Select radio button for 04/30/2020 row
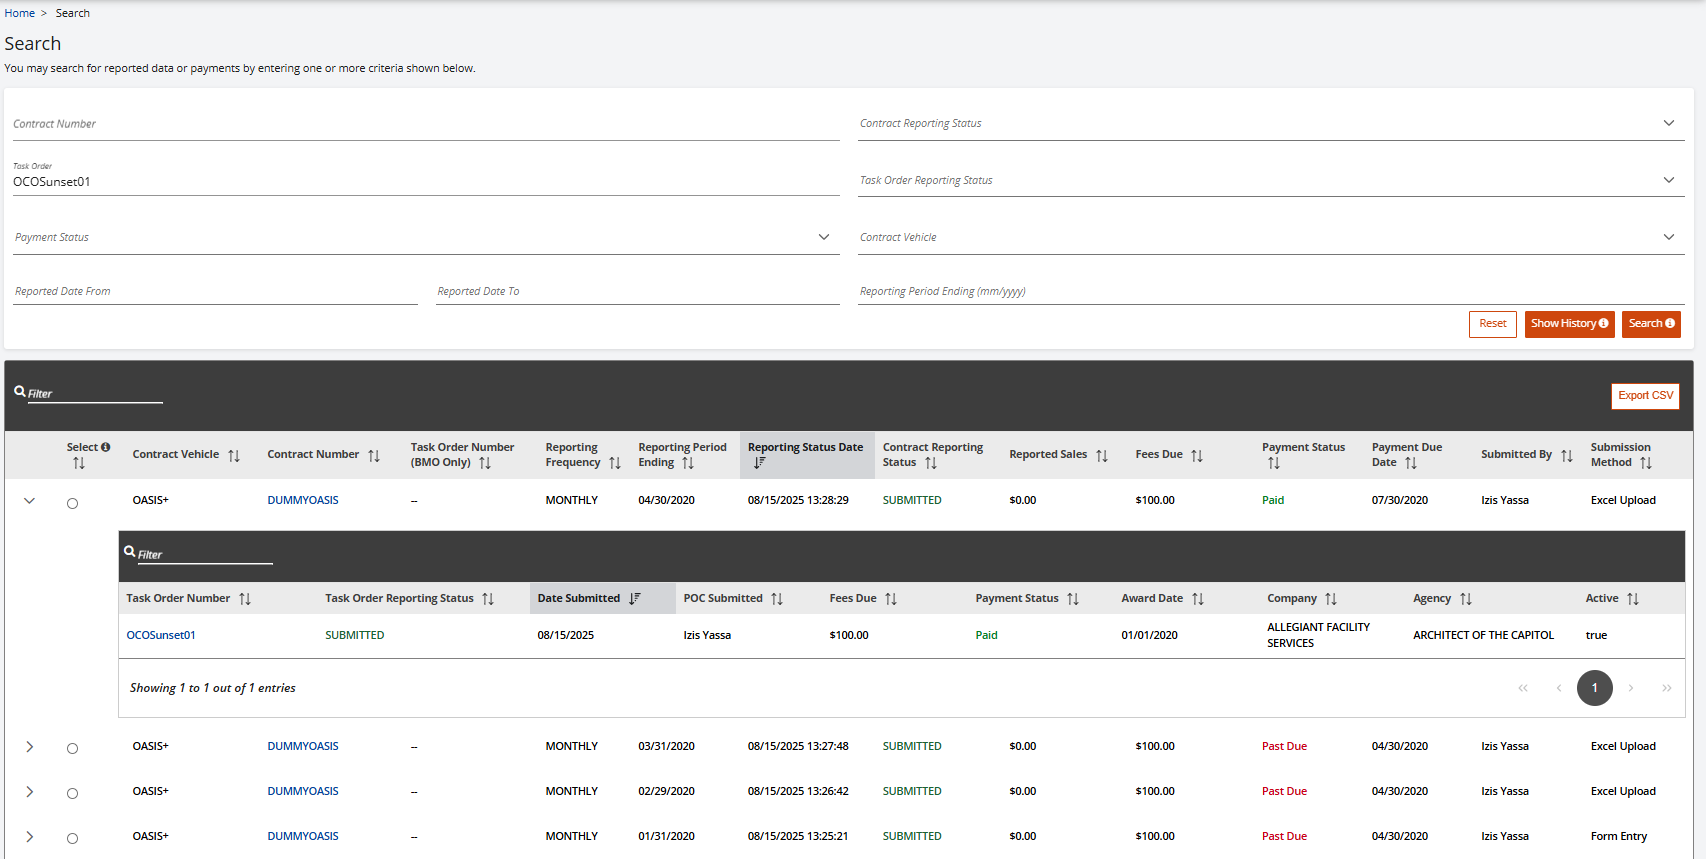 (x=72, y=503)
